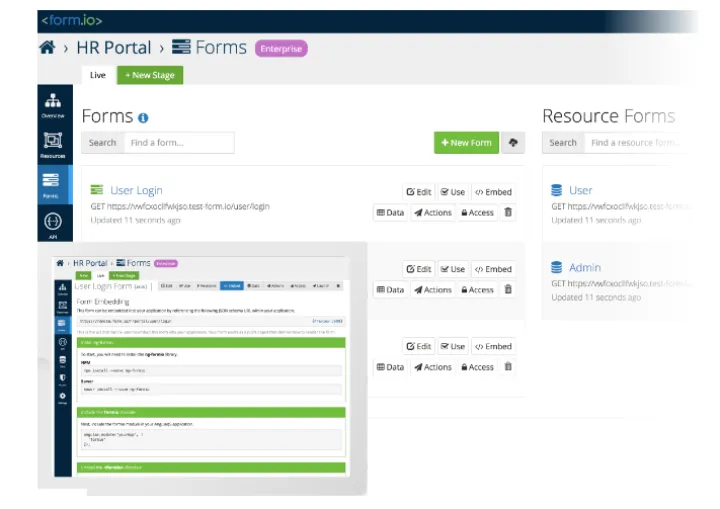Image resolution: width=720 pixels, height=509 pixels.
Task: Edit the User Login form
Action: pyautogui.click(x=419, y=192)
